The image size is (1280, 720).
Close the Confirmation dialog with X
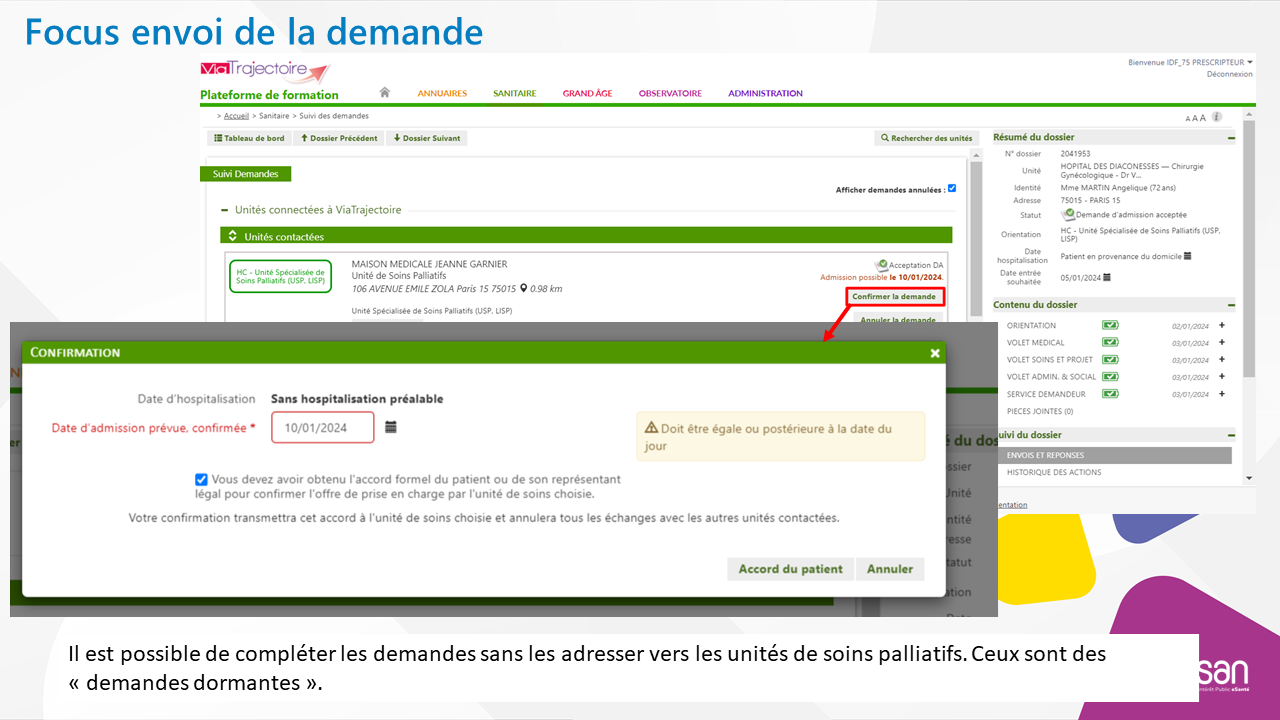(934, 353)
